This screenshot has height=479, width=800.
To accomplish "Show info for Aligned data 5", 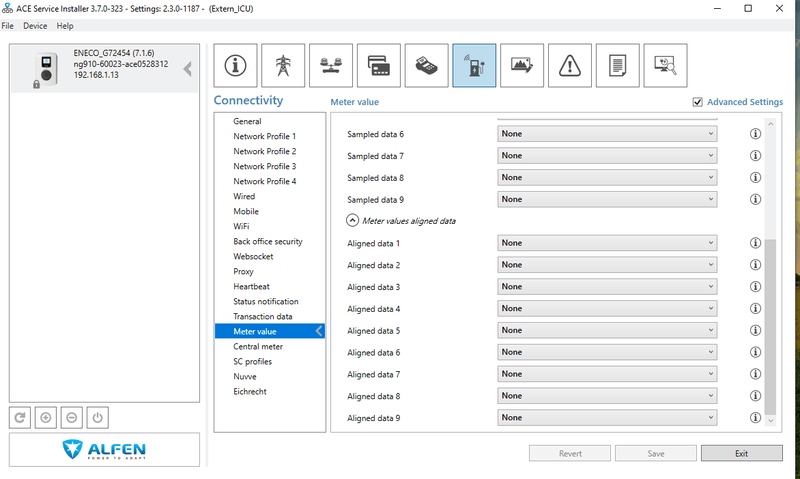I will [x=756, y=331].
